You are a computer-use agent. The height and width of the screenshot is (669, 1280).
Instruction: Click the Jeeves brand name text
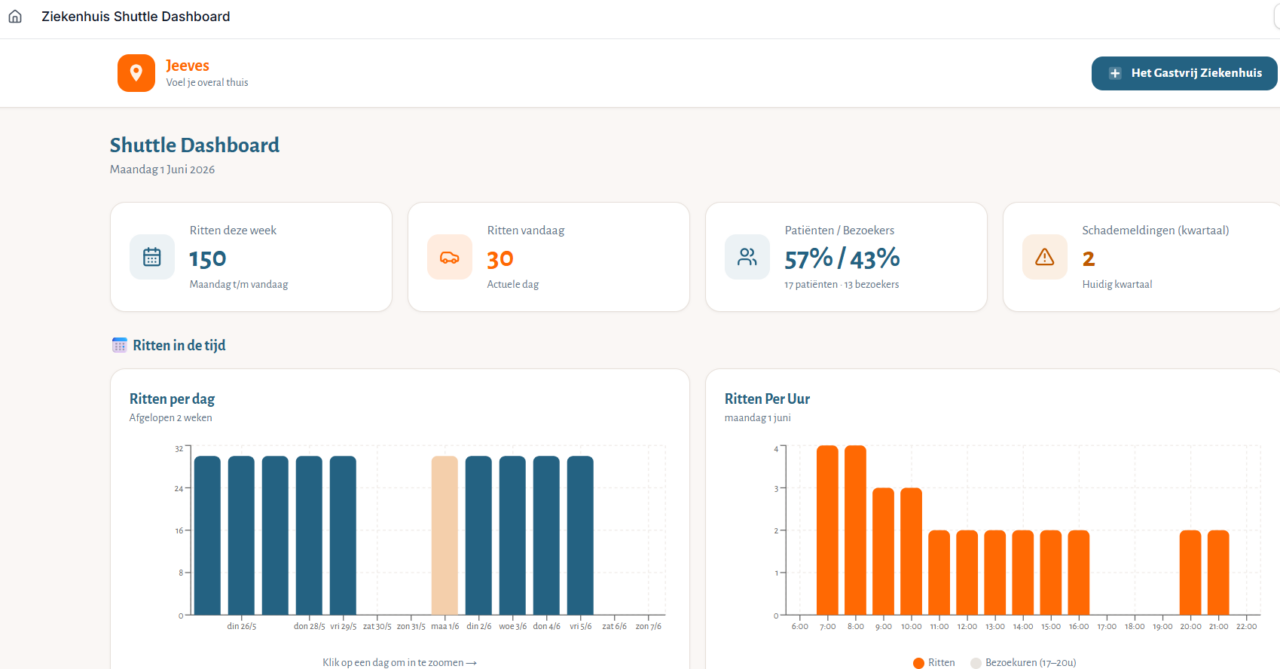click(187, 66)
